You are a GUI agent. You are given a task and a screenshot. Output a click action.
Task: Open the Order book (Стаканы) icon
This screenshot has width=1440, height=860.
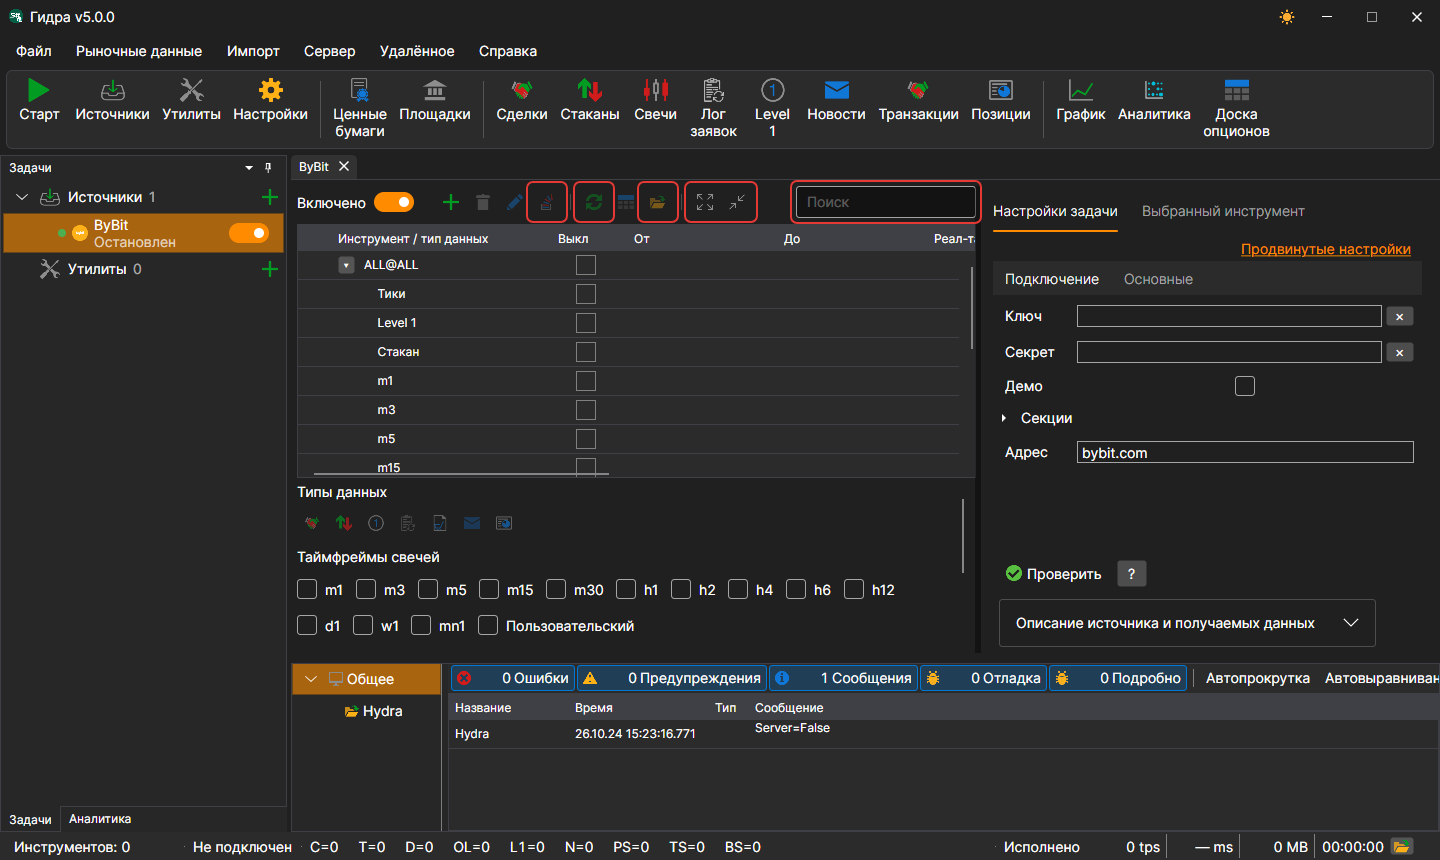589,90
